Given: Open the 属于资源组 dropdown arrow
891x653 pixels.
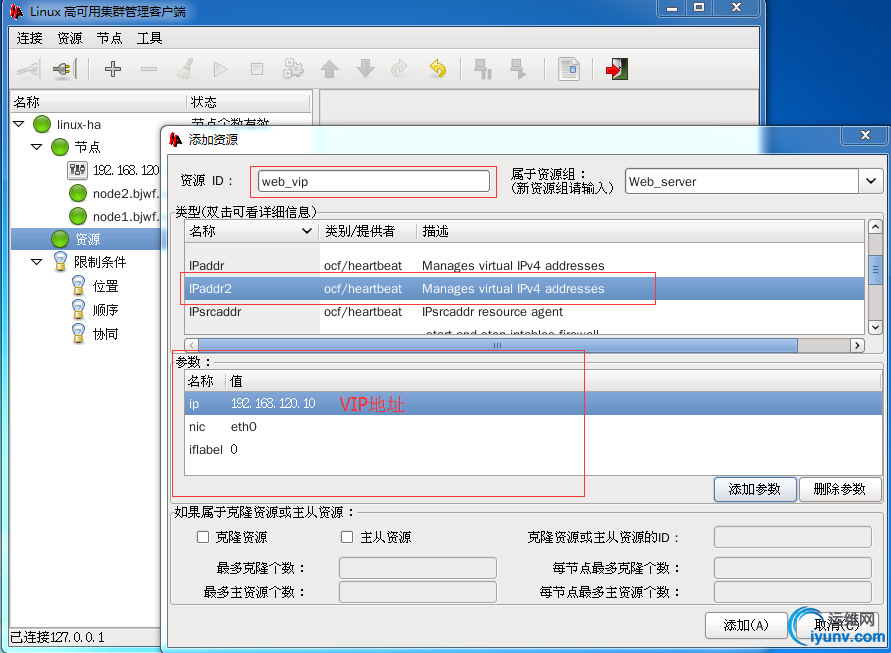Looking at the screenshot, I should point(871,181).
